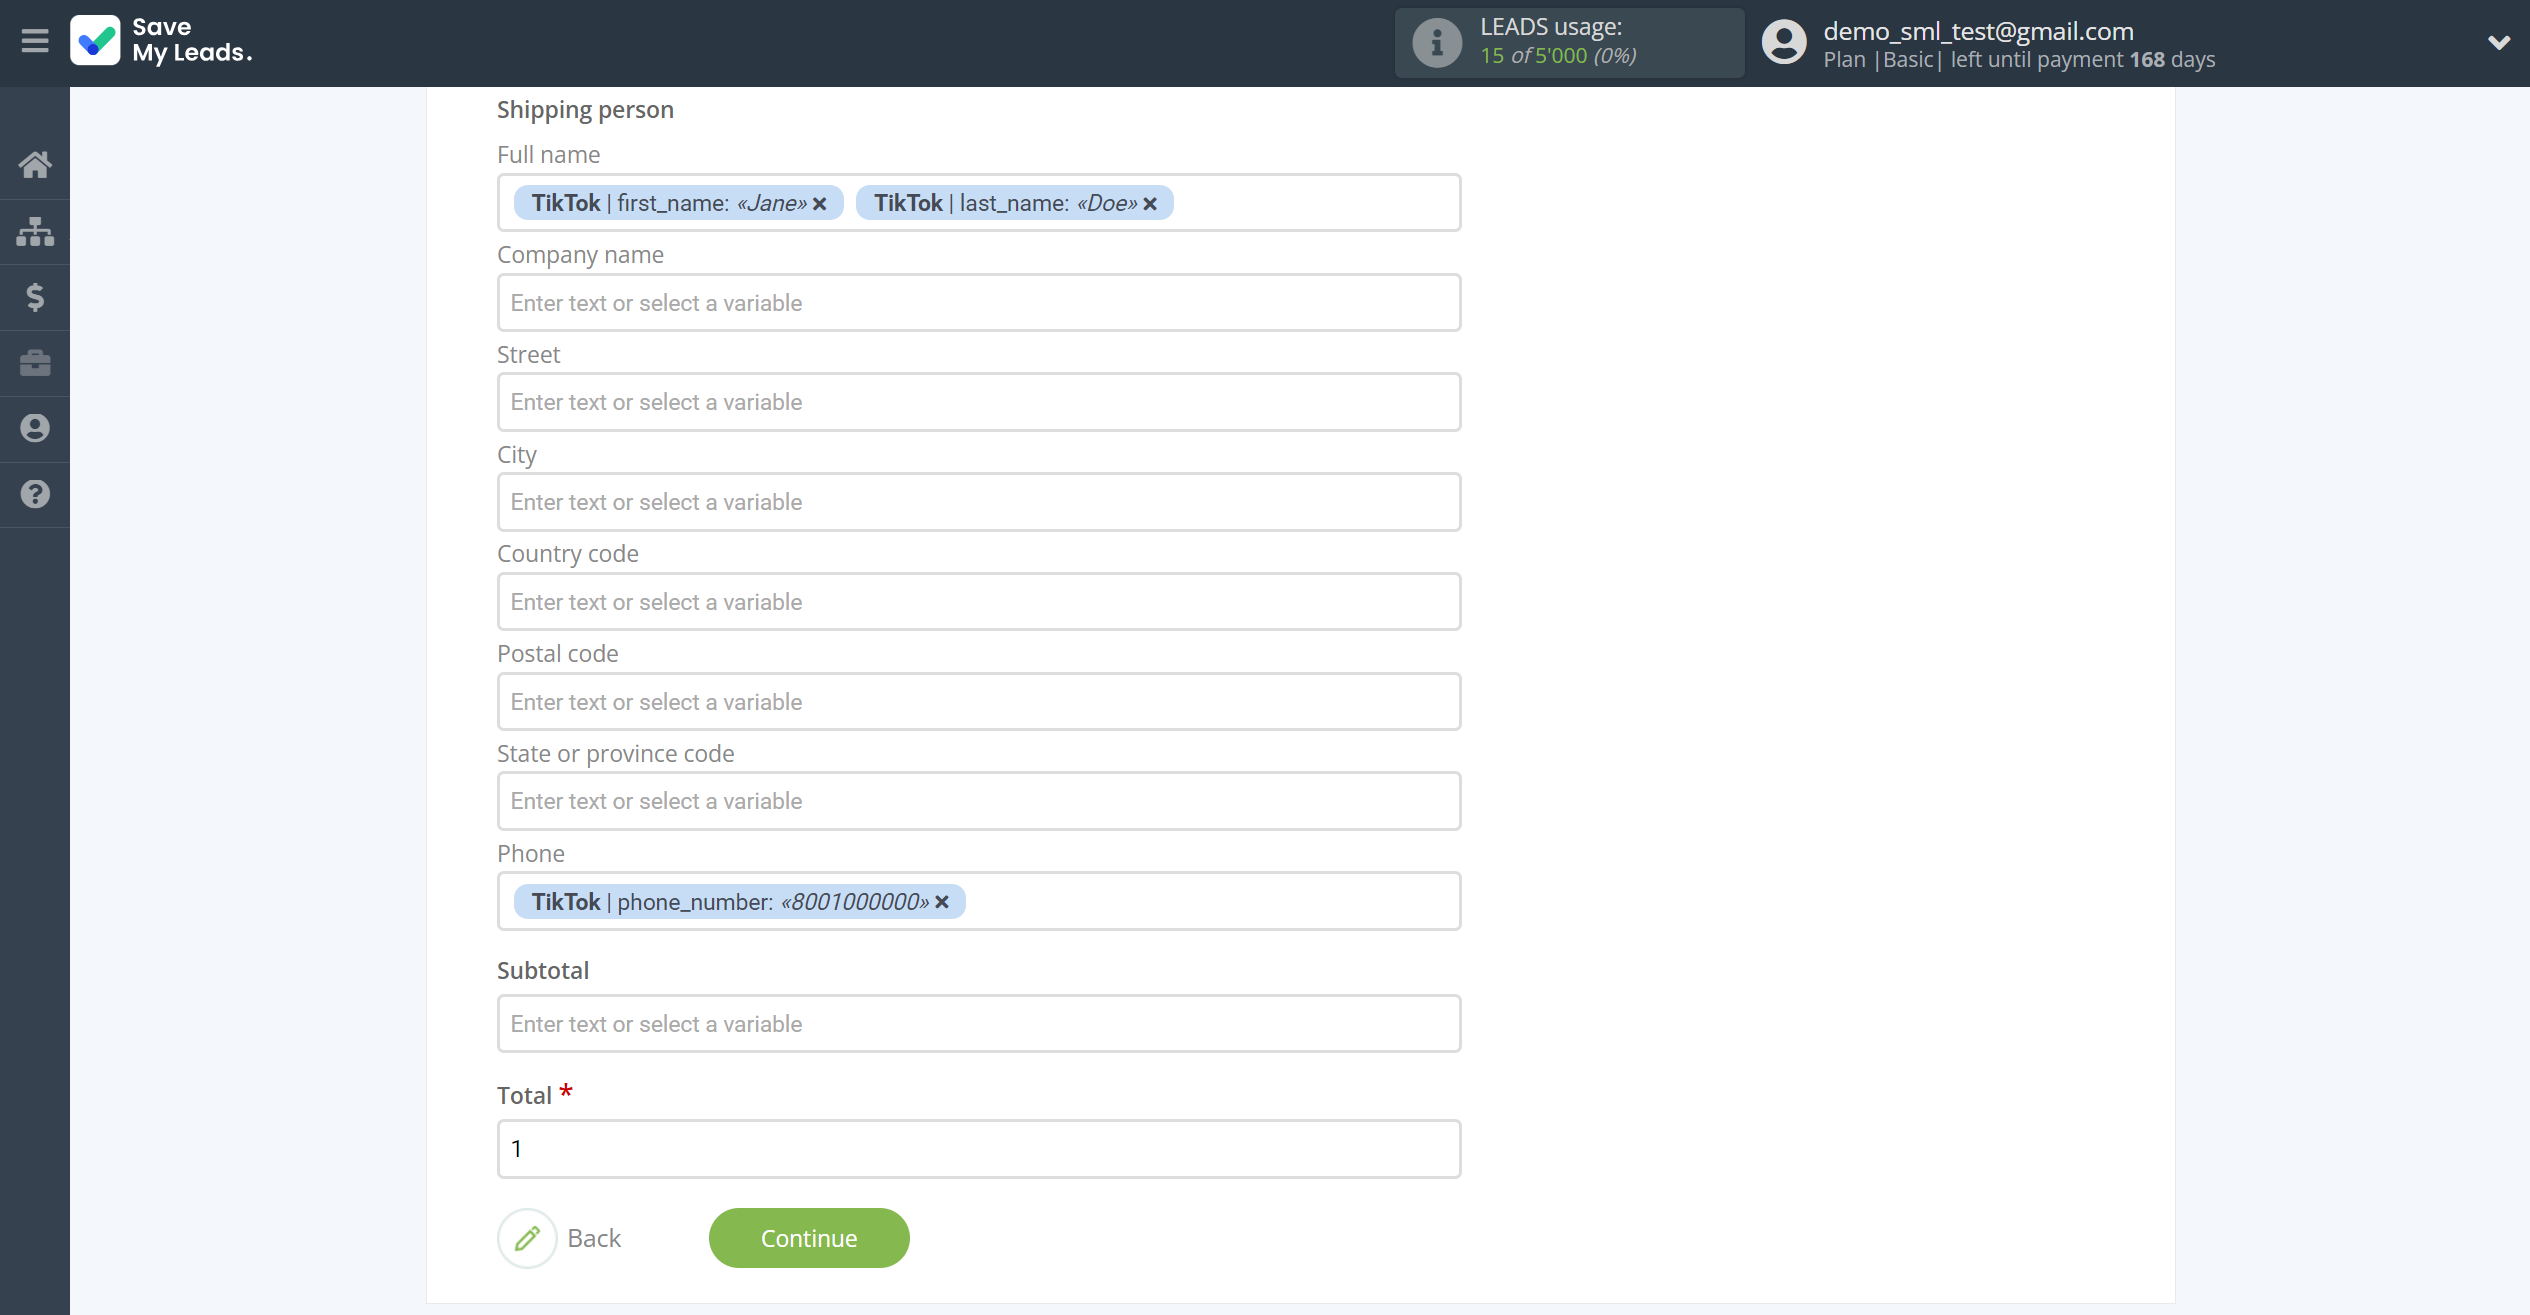Focus the Postal code field
Viewport: 2530px width, 1315px height.
click(979, 702)
